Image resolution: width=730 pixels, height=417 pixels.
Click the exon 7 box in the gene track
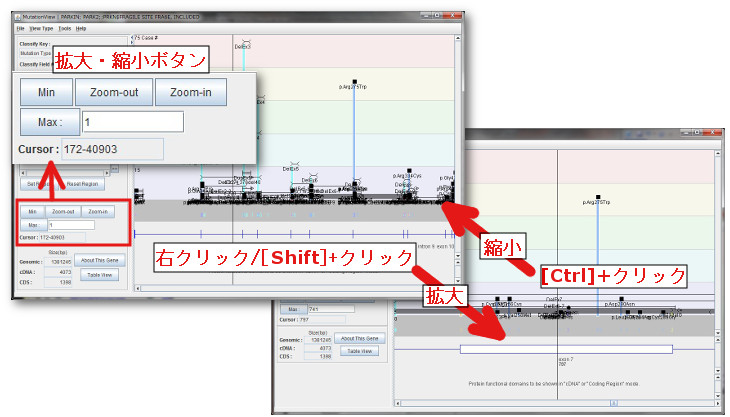566,349
